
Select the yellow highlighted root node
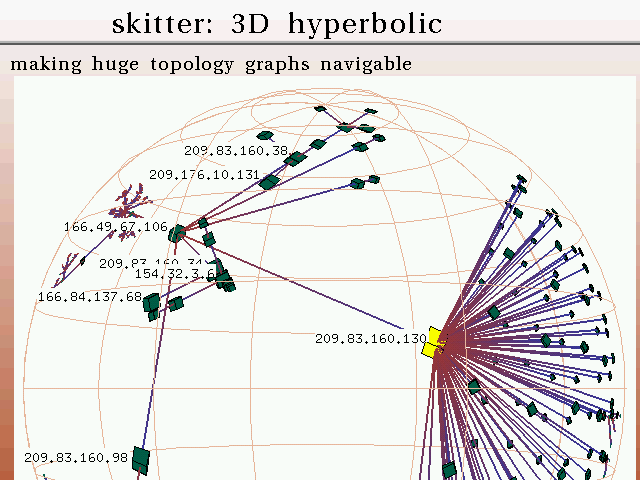[433, 343]
